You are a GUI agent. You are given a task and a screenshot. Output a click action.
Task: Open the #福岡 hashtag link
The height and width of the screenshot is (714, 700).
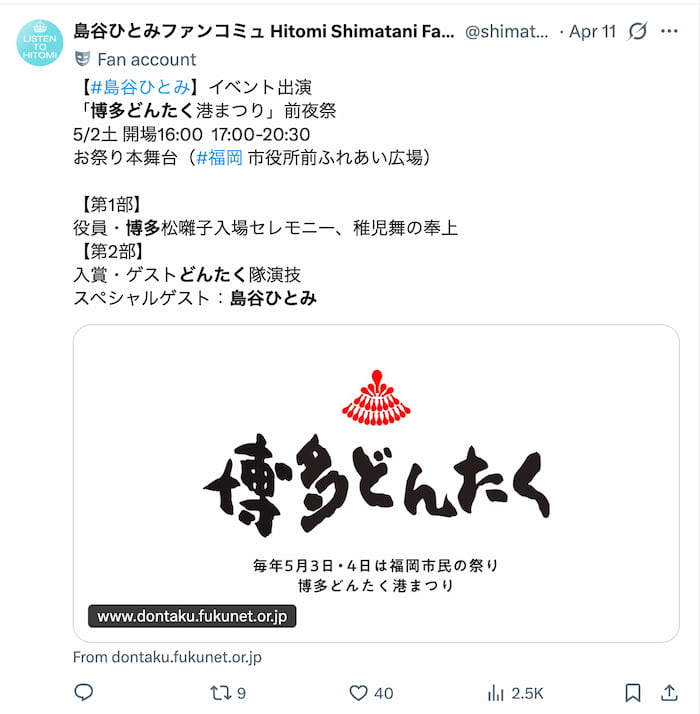click(219, 158)
